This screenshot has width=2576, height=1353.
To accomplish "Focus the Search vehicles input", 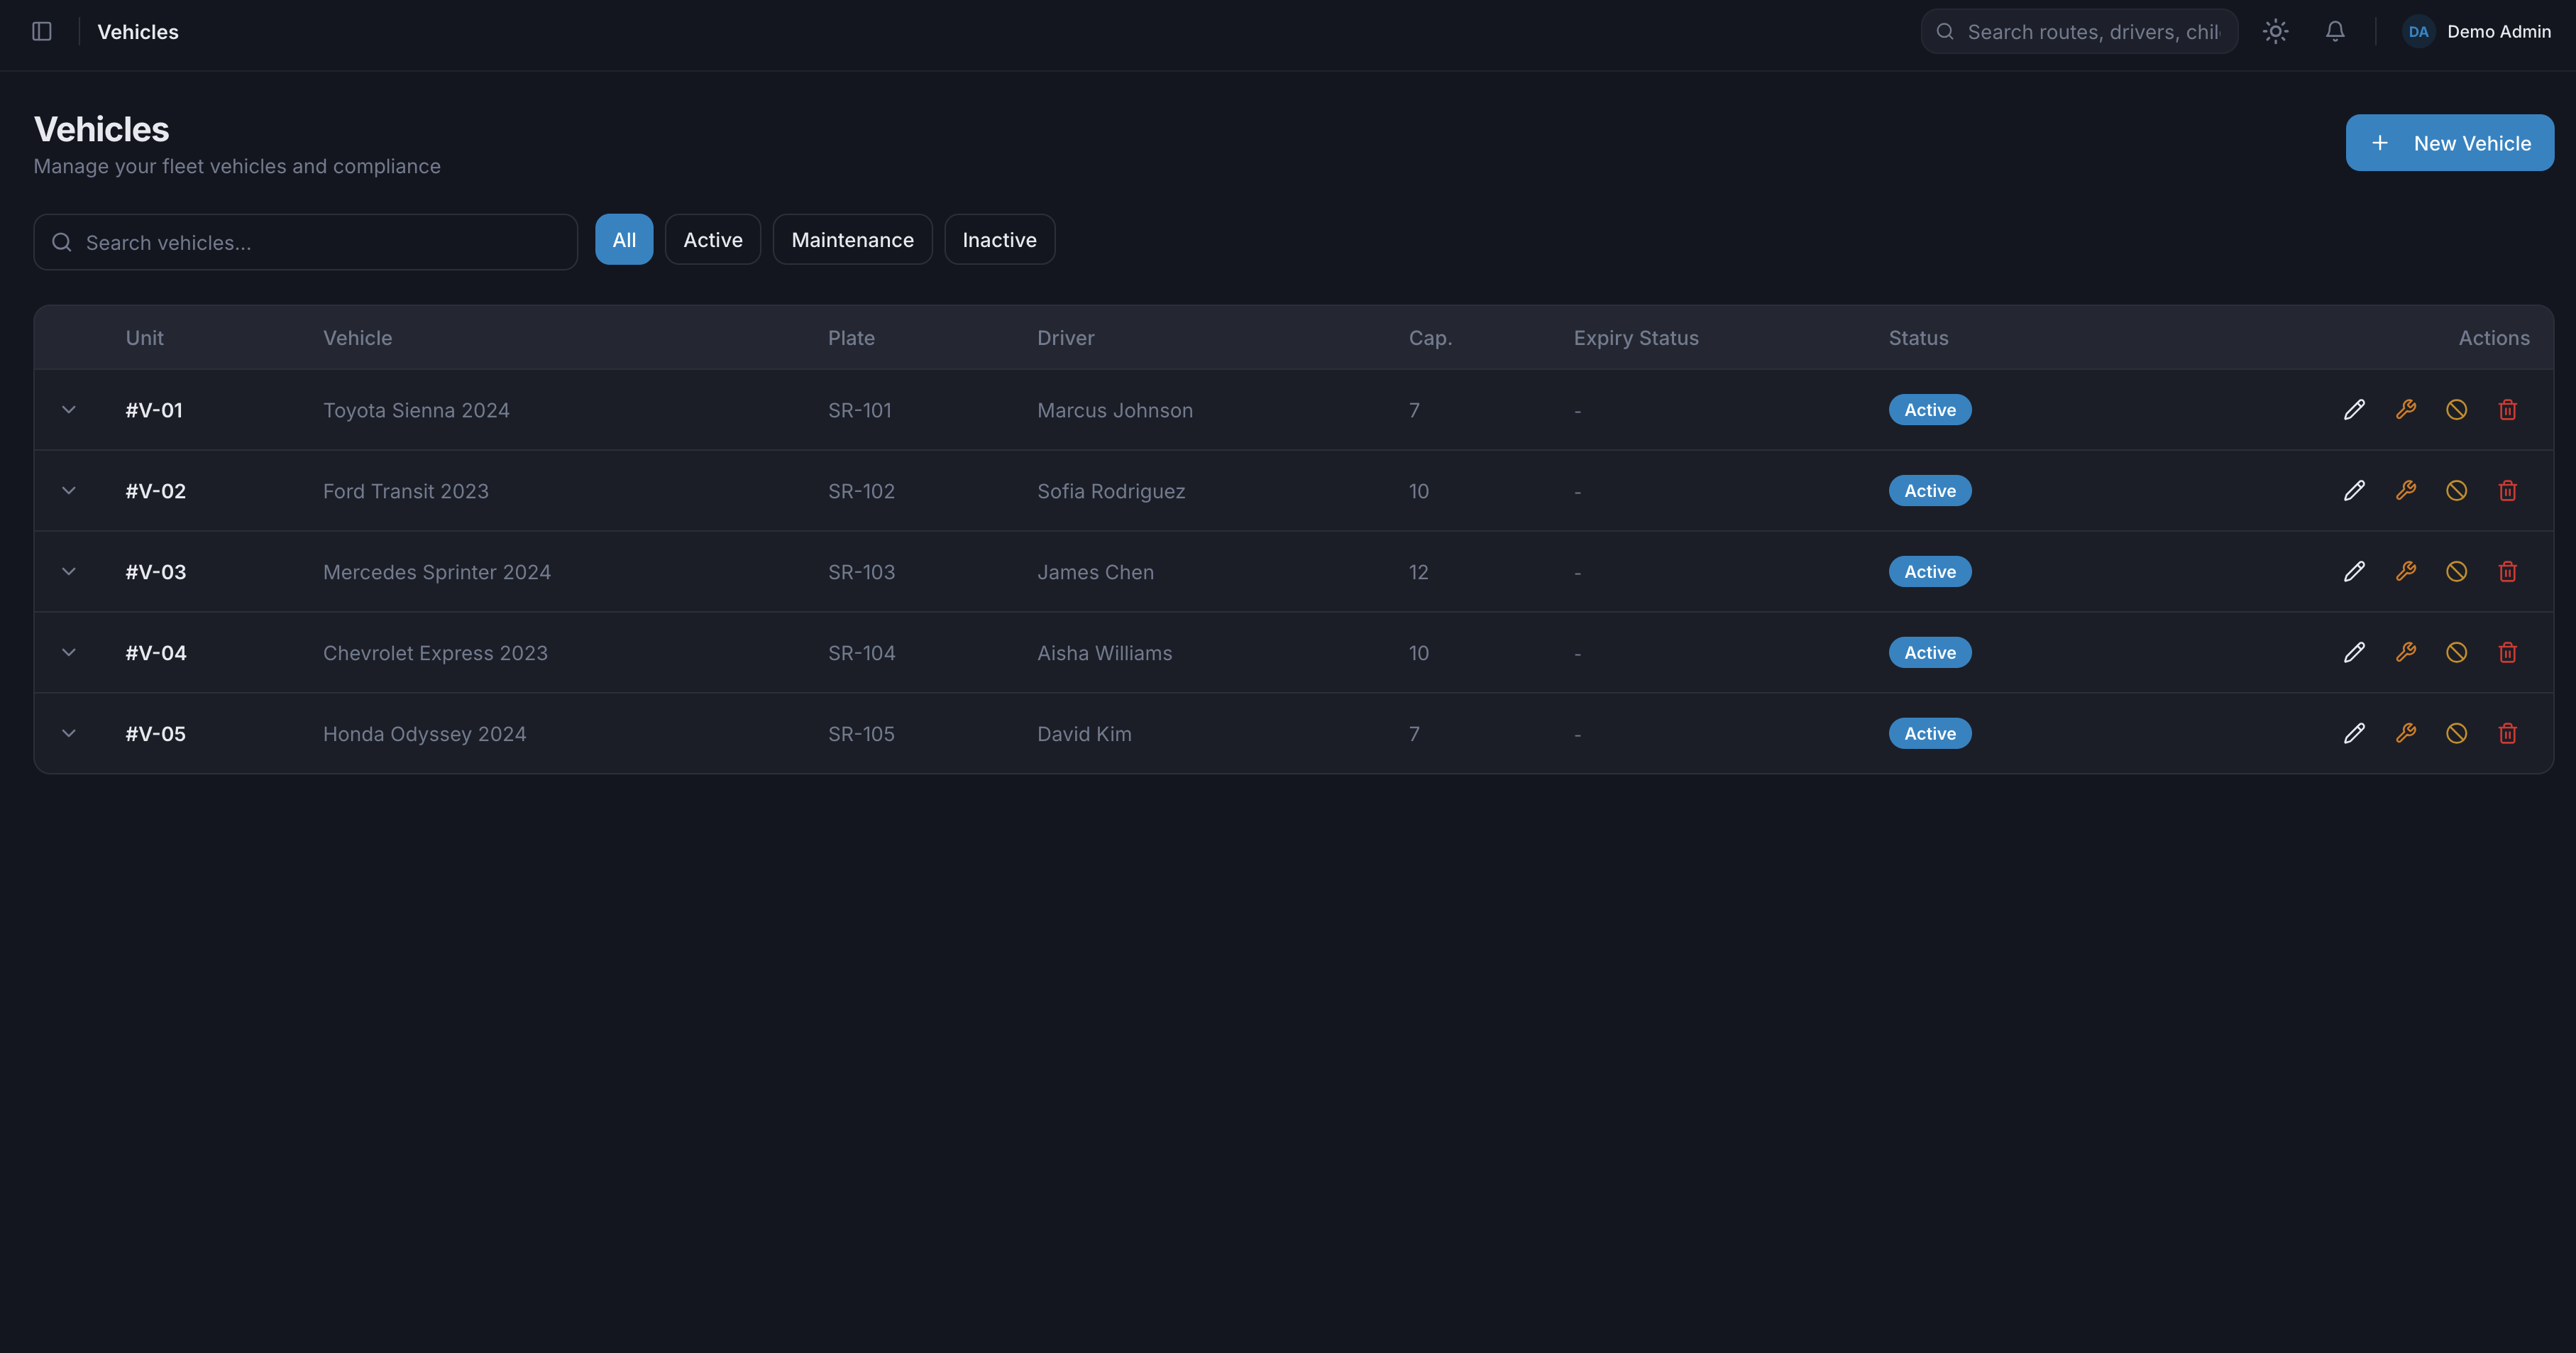I will click(x=320, y=243).
